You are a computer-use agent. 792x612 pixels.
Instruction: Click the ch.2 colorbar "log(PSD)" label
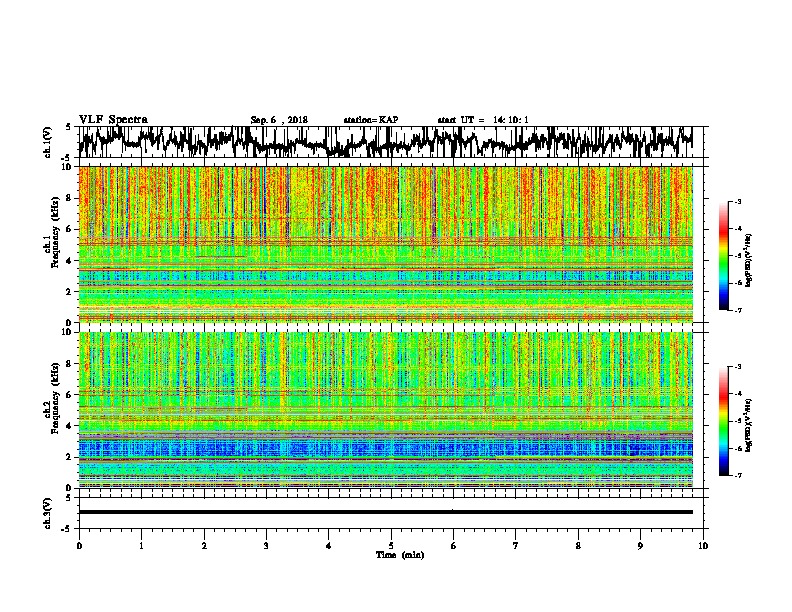point(748,425)
